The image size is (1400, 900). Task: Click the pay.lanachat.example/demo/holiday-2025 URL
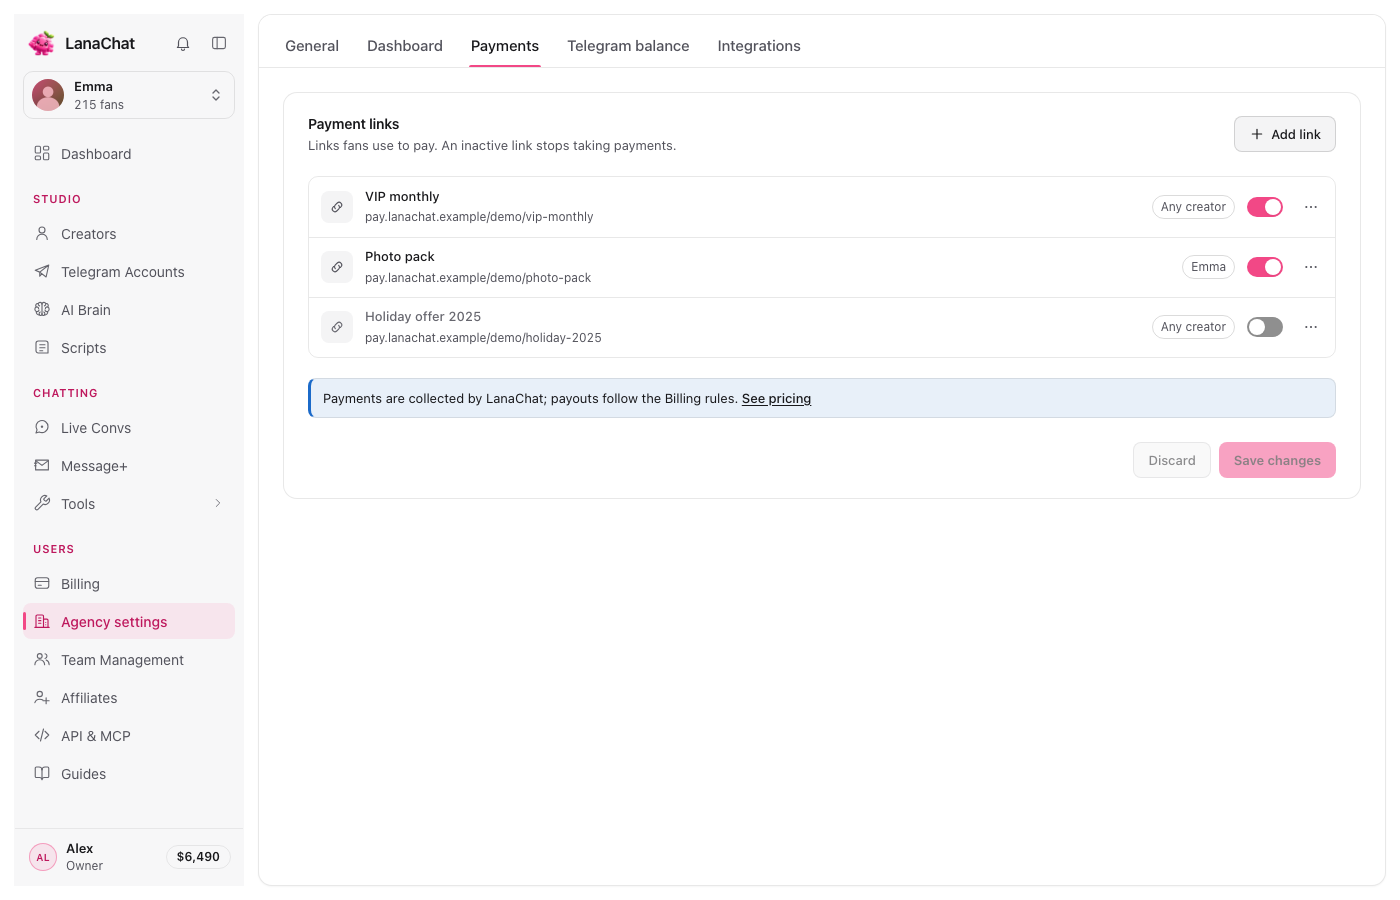[483, 338]
